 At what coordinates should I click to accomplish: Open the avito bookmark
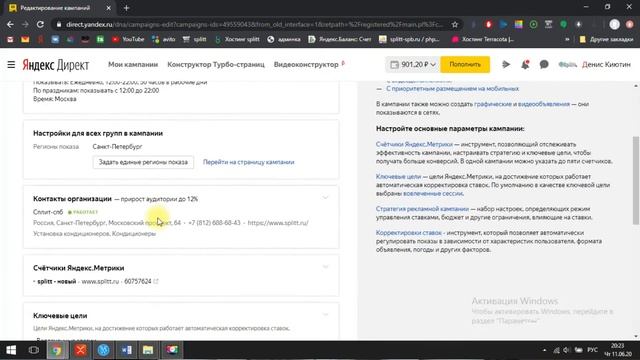coord(164,39)
